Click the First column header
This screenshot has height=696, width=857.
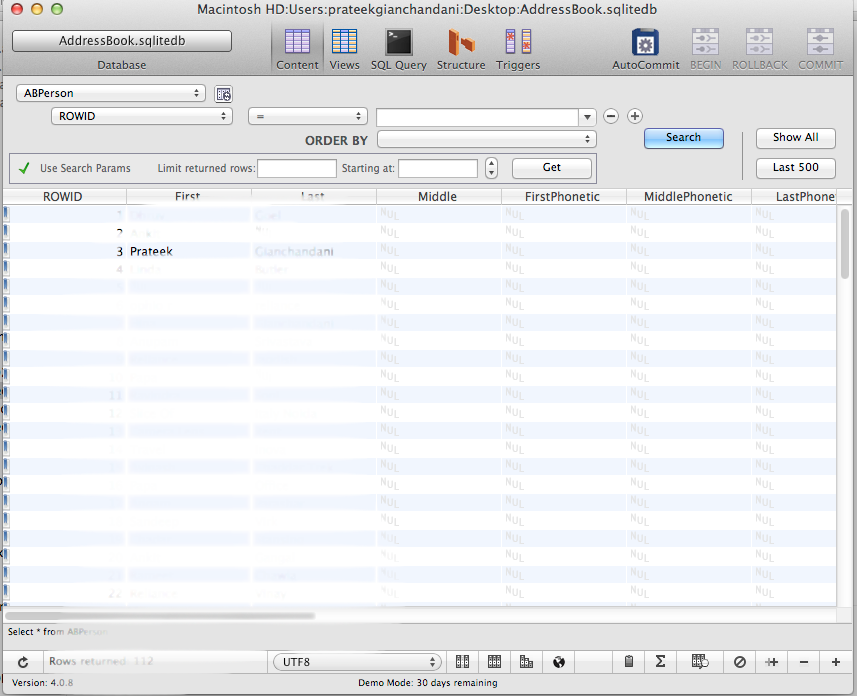(x=188, y=197)
